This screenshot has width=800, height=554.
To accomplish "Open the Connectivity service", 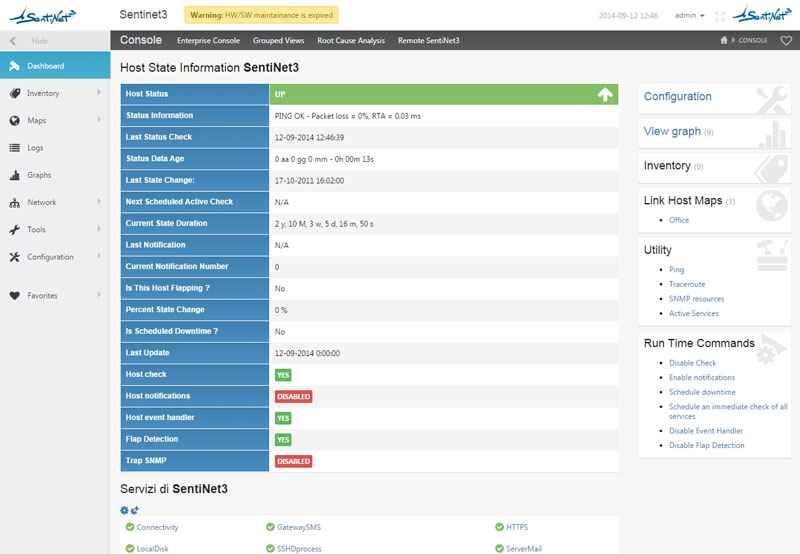I will click(x=157, y=527).
